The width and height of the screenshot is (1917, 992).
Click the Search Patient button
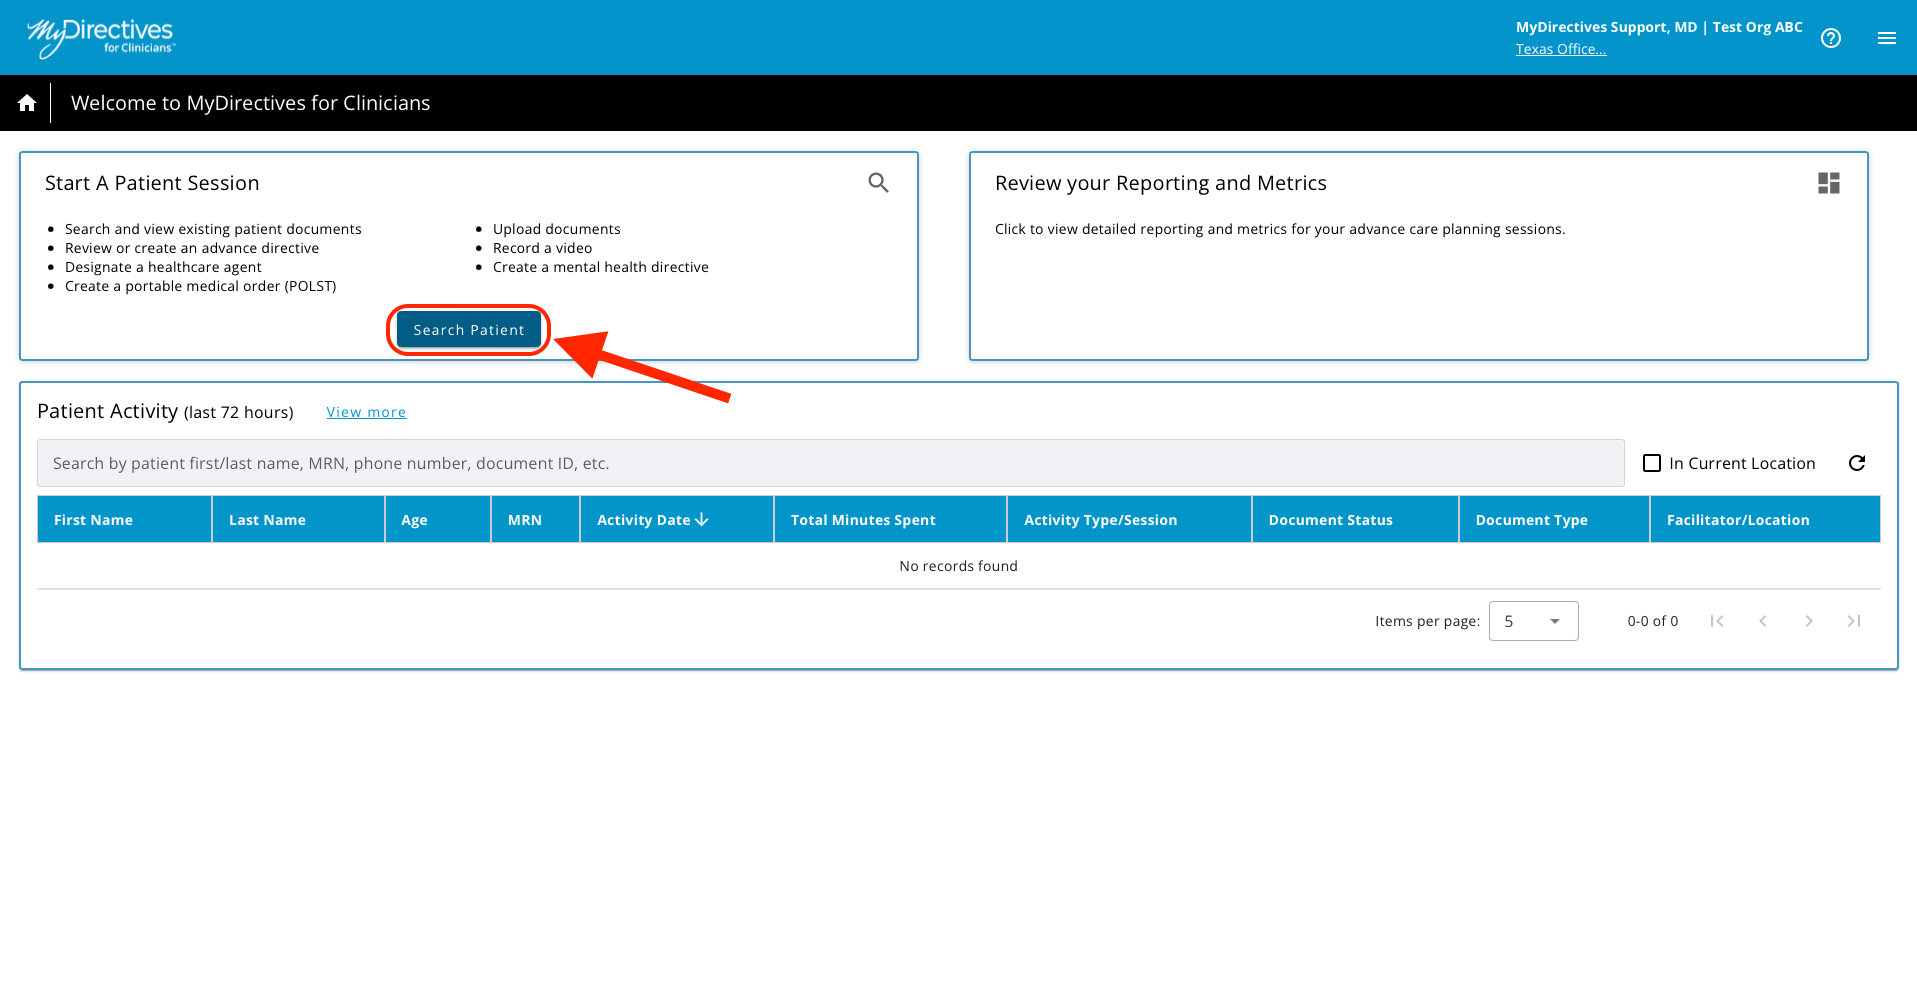(x=469, y=330)
